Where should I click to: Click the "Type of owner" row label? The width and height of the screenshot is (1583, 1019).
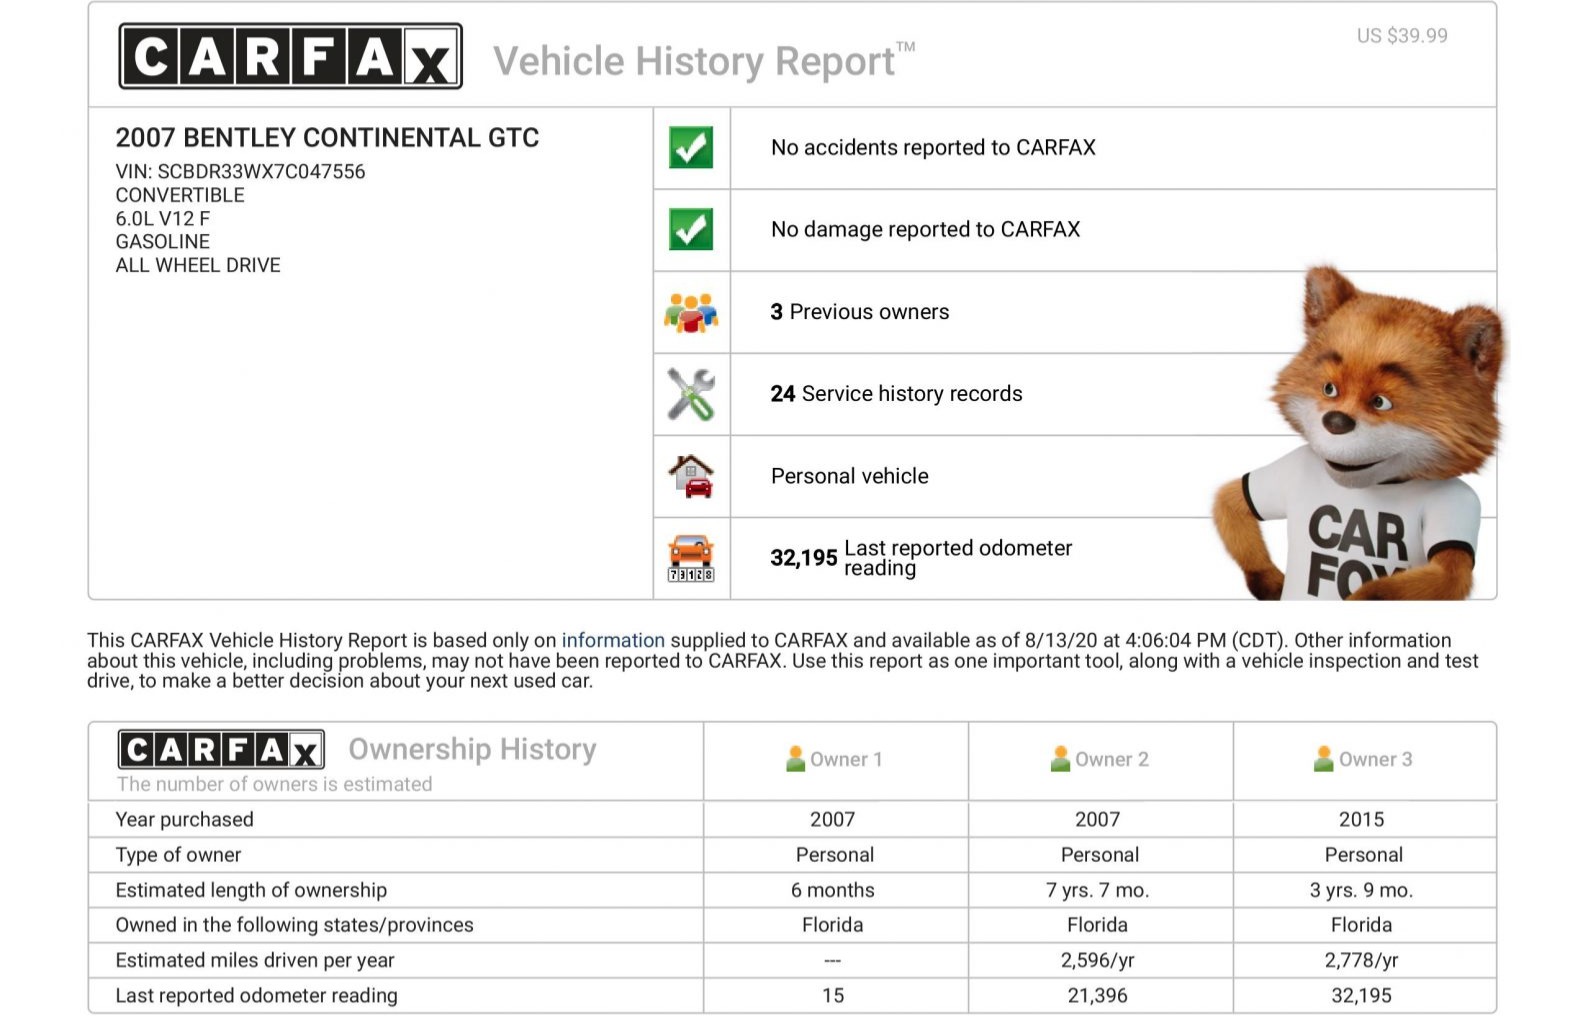(178, 854)
